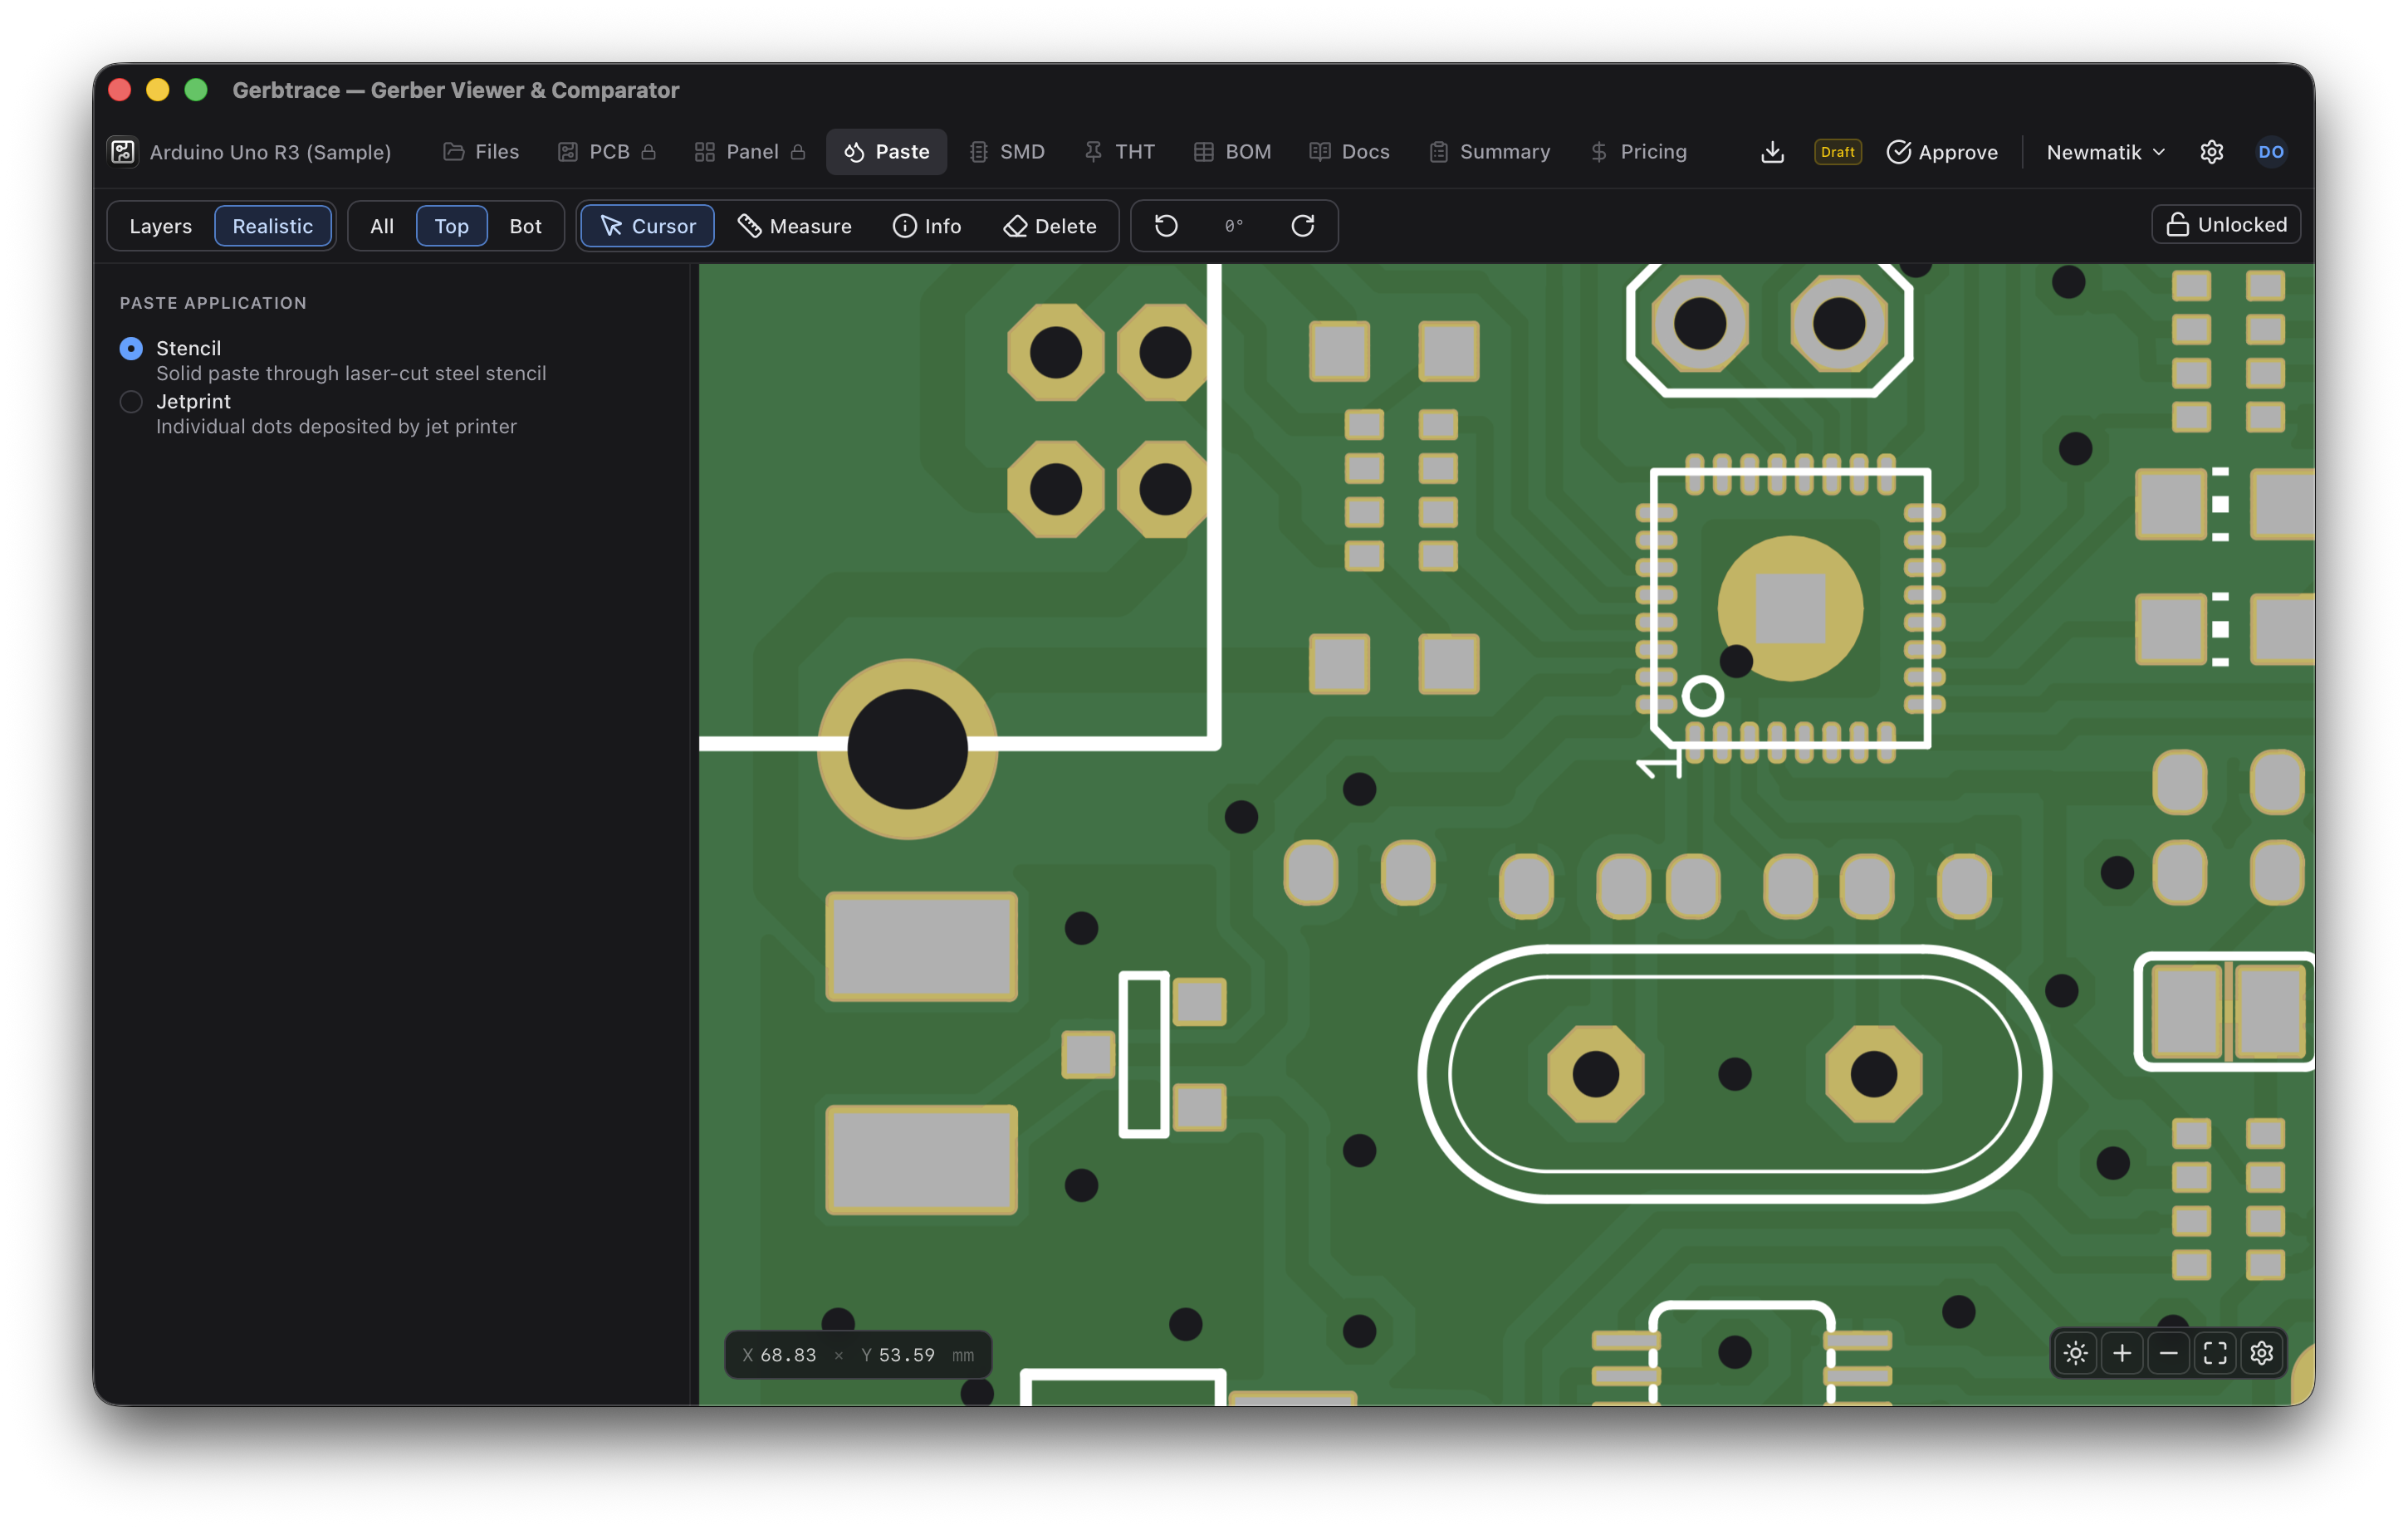Click the Draft status badge
This screenshot has width=2408, height=1529.
click(1838, 152)
